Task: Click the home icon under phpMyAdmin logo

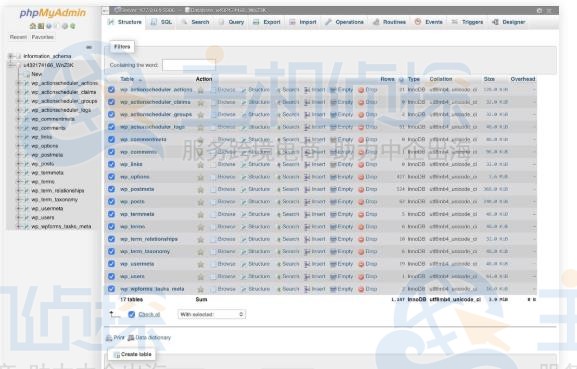Action: pos(32,26)
